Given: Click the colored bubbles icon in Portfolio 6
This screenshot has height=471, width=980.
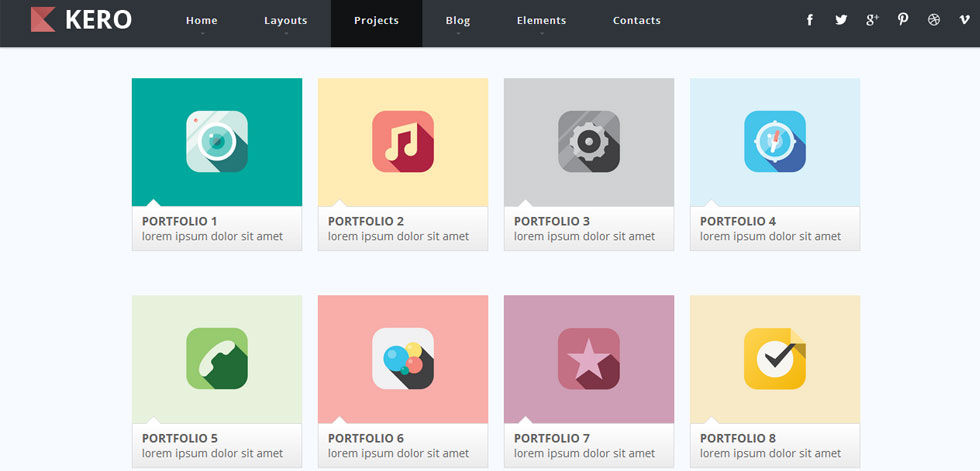Looking at the screenshot, I should tap(403, 359).
